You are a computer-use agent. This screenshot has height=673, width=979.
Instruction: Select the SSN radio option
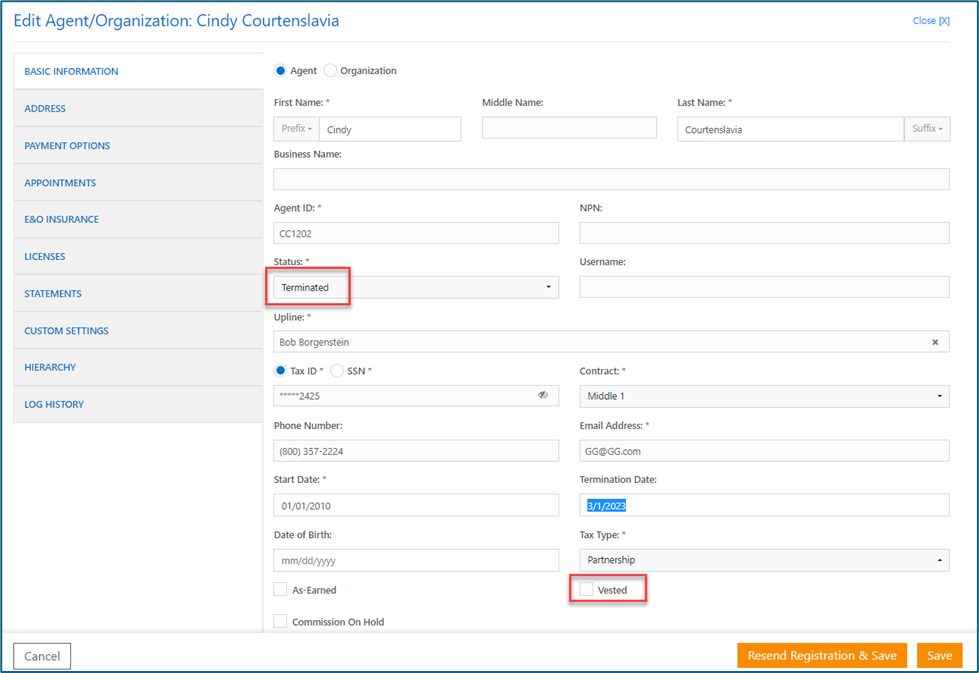click(337, 371)
